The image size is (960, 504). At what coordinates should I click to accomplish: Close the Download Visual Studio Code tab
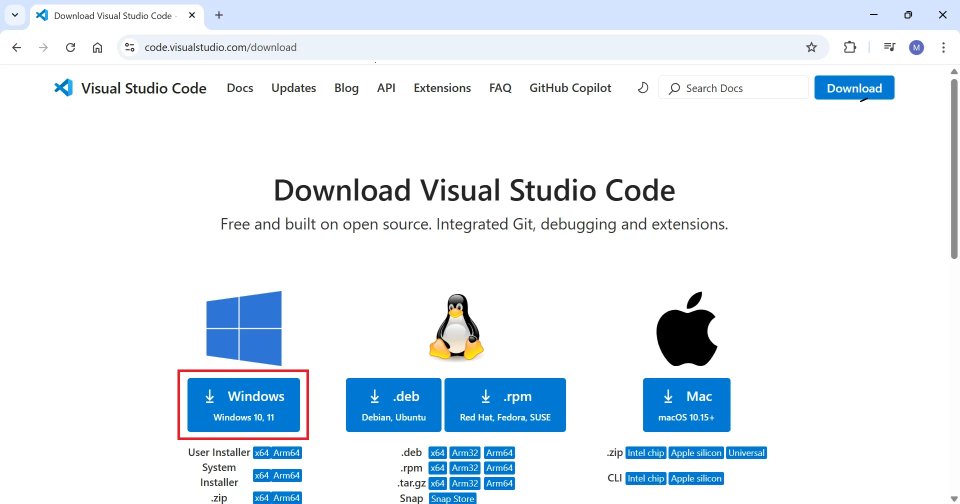192,15
